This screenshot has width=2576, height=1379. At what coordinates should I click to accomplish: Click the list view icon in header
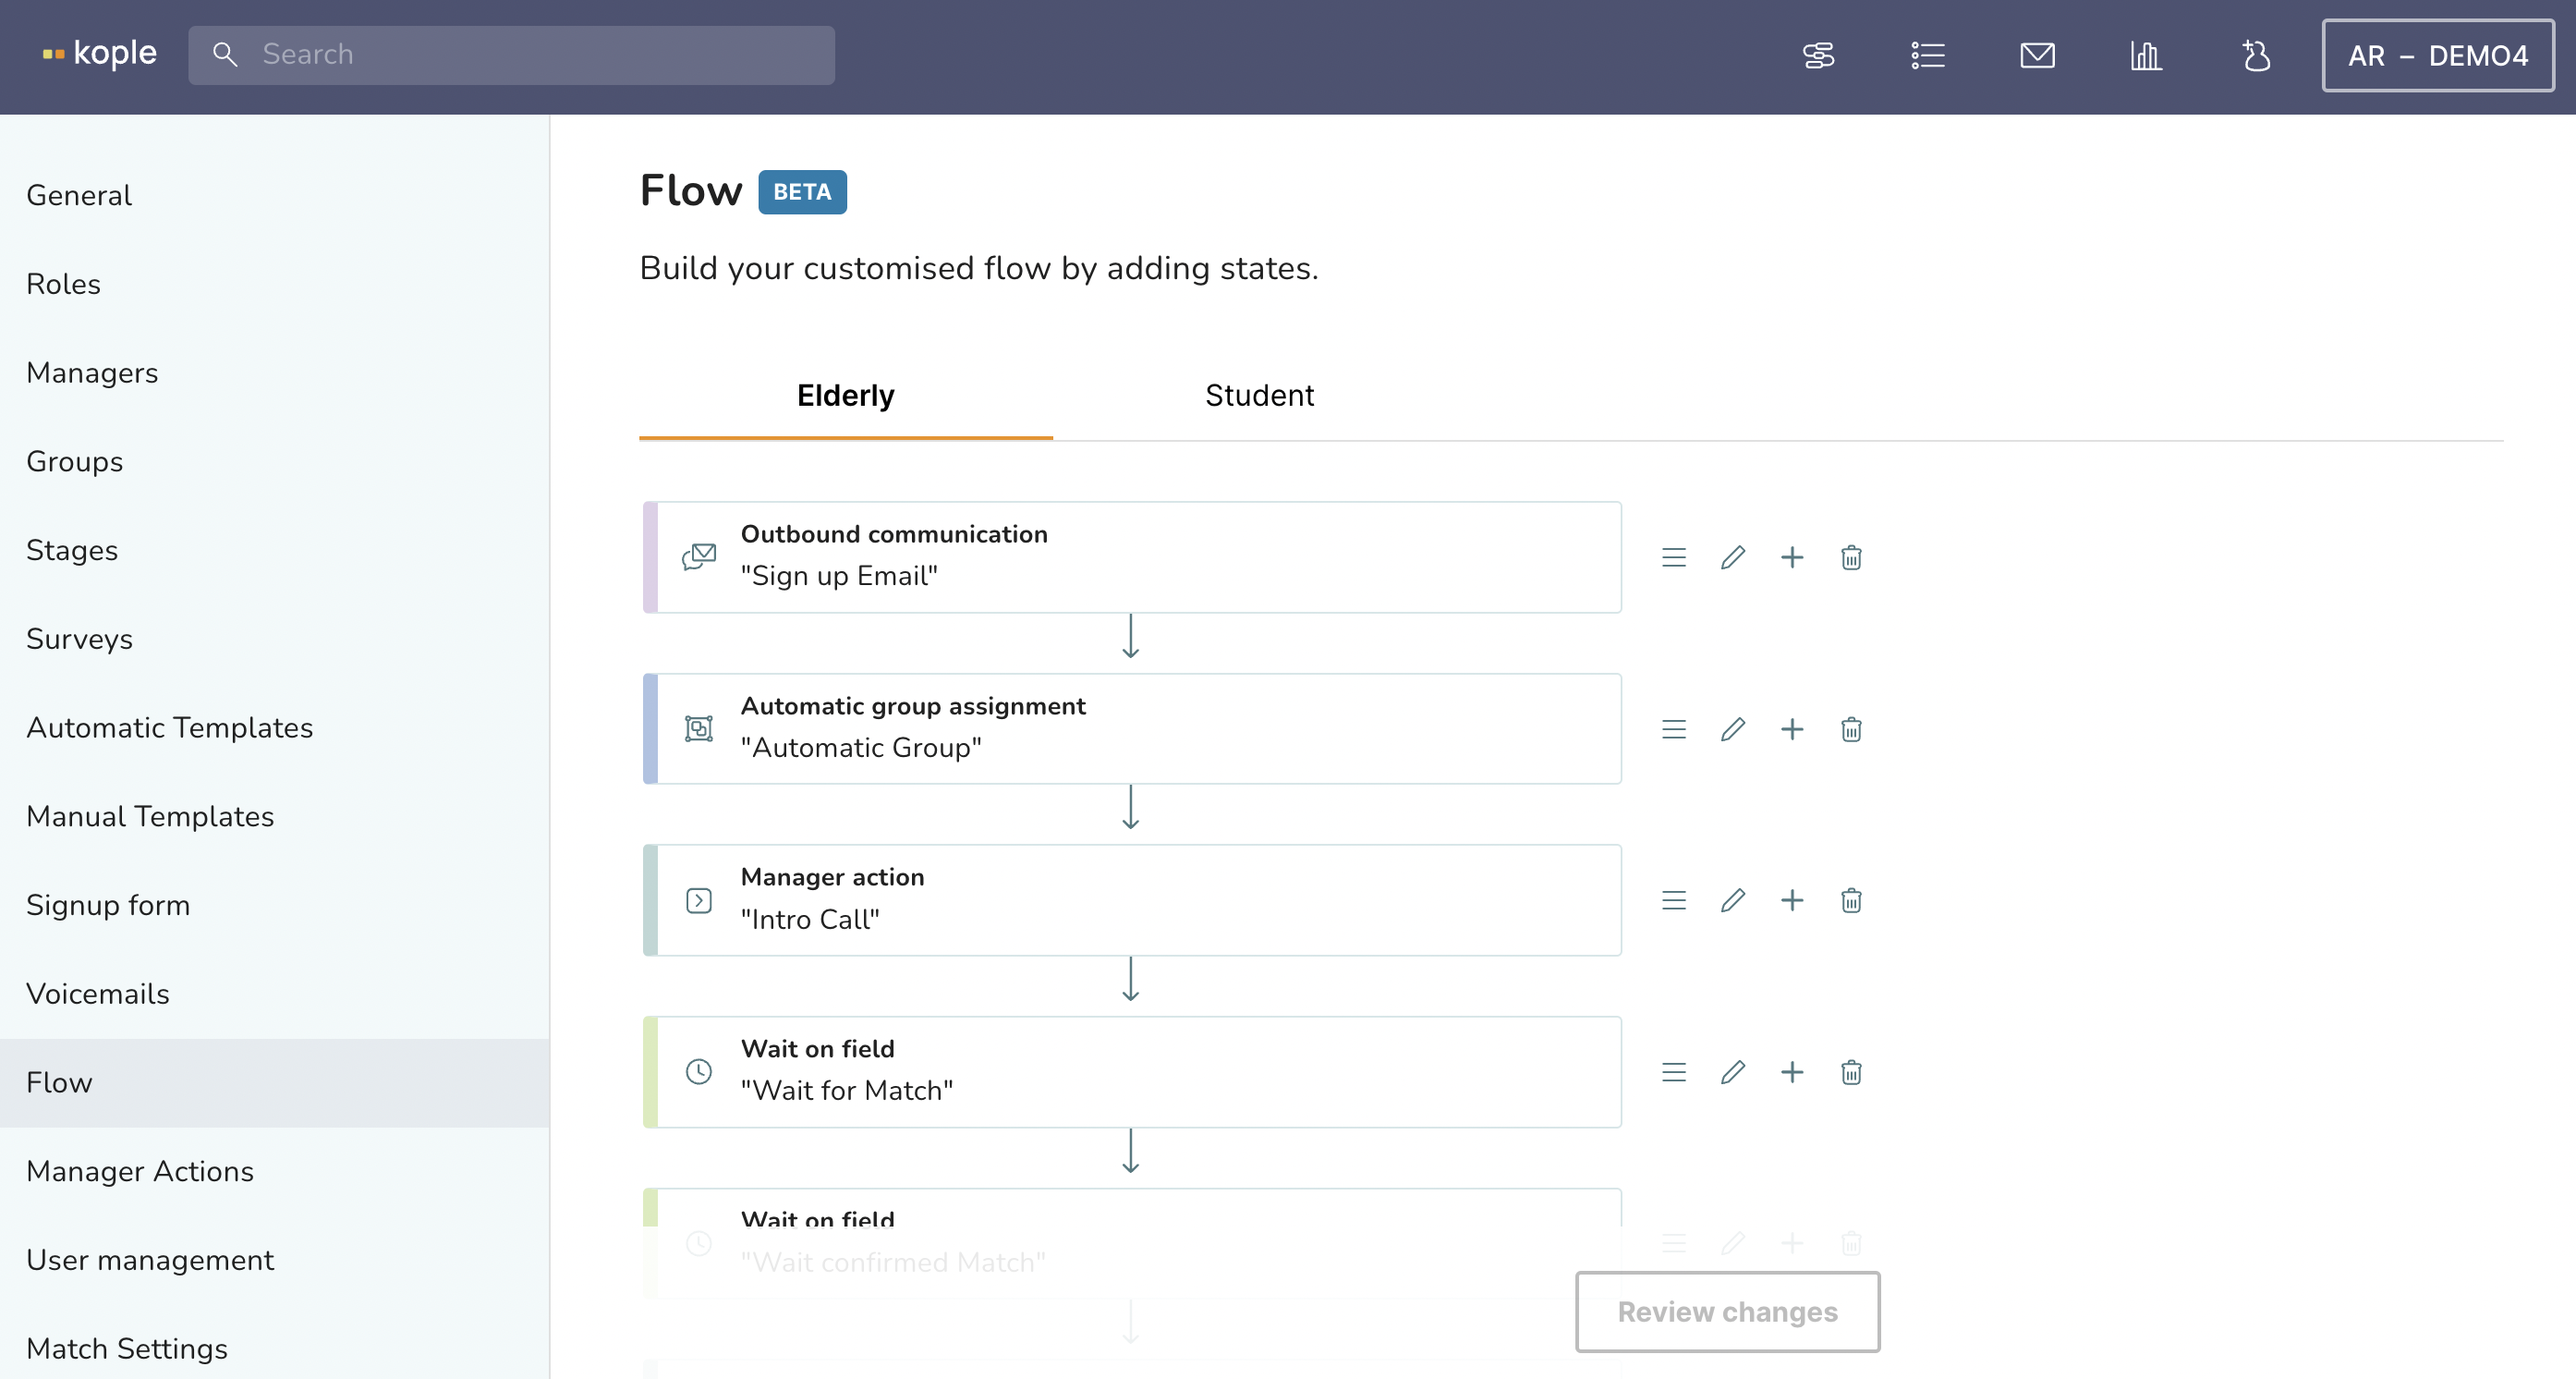click(1927, 56)
